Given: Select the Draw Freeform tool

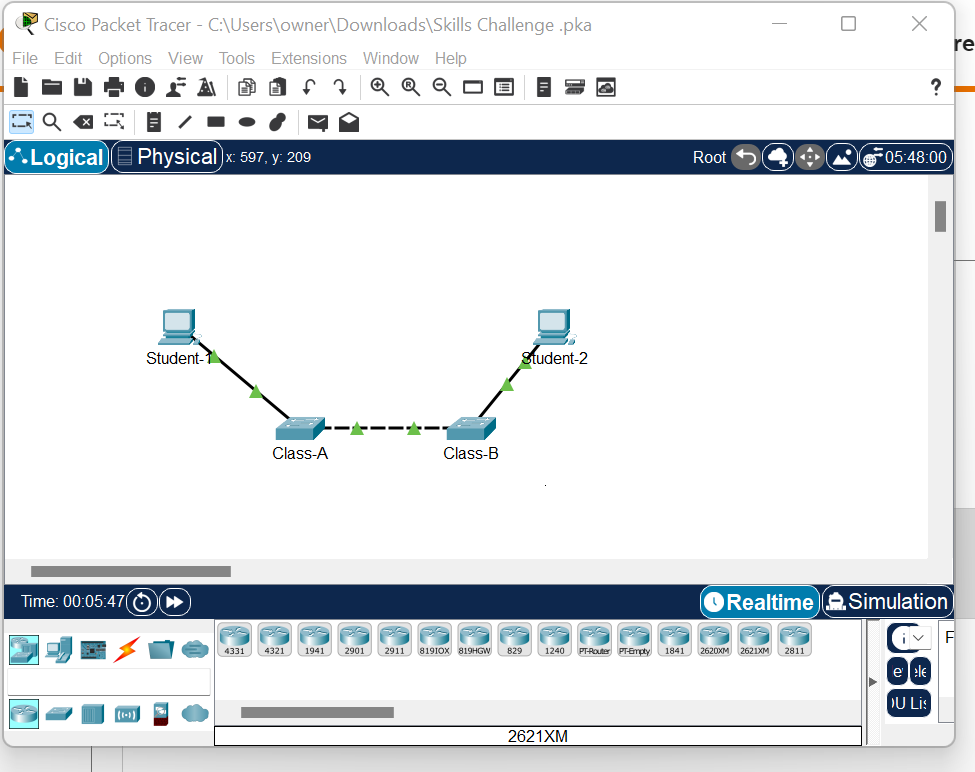Looking at the screenshot, I should tap(277, 122).
